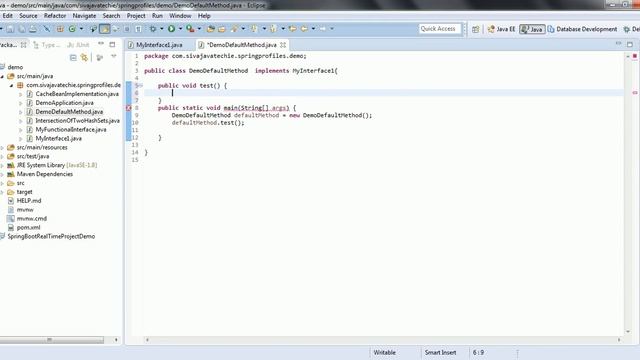Open the New Java Class dropdown arrow
Viewport: 640px width, 360px height.
(81, 29)
